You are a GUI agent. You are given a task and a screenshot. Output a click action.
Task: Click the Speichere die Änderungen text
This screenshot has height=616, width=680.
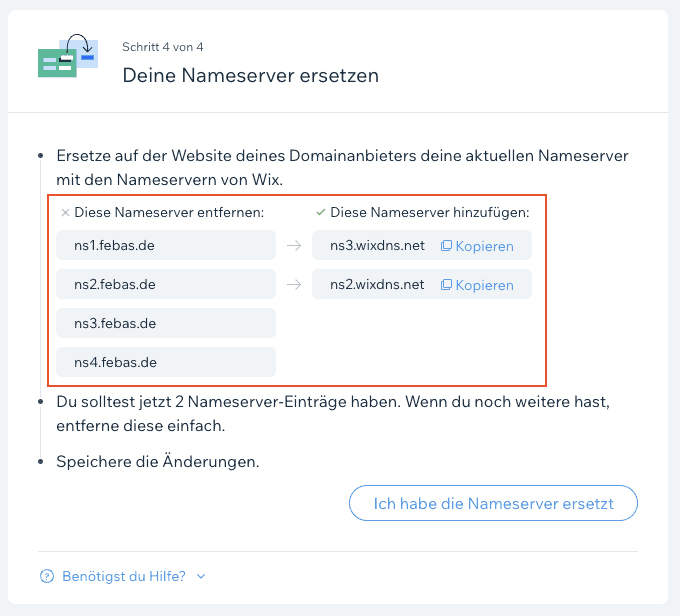(158, 462)
